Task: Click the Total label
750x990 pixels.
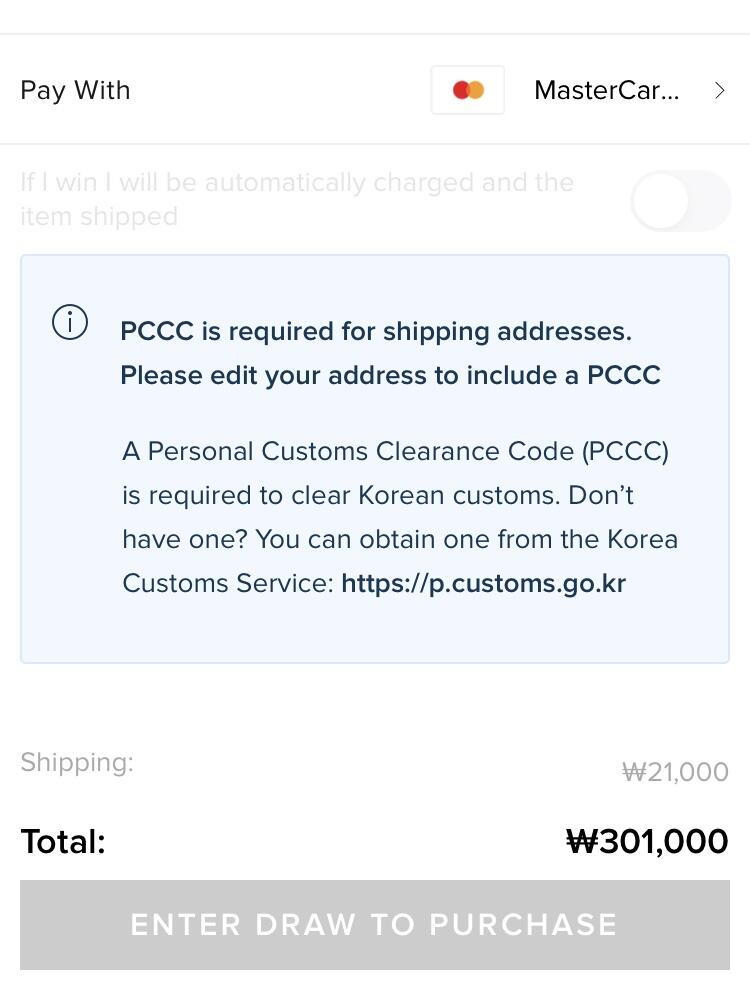Action: [x=63, y=841]
